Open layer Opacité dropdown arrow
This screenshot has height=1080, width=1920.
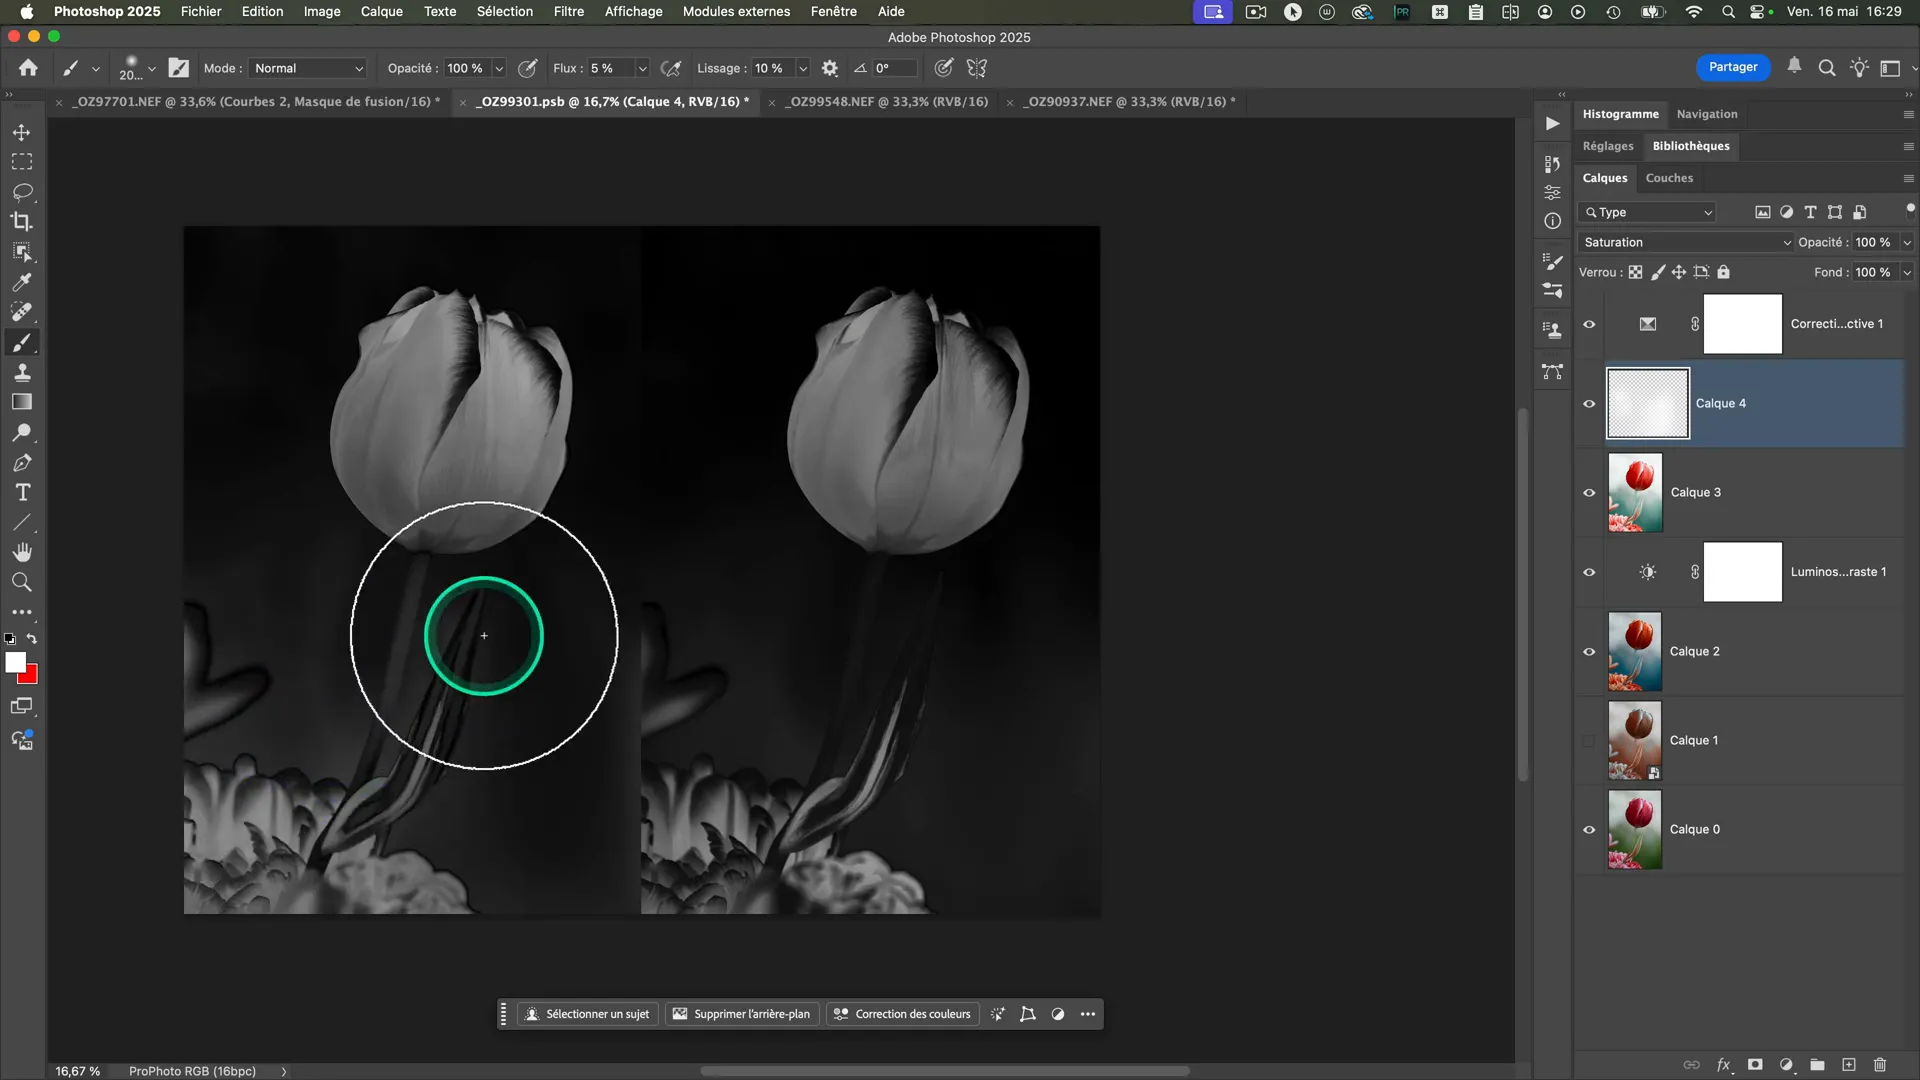[1906, 242]
